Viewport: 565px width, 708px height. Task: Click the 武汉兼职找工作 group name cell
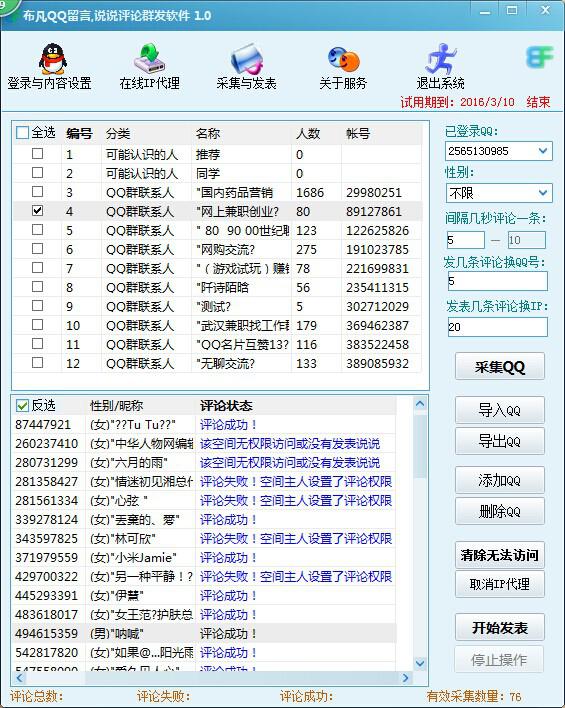(x=243, y=326)
